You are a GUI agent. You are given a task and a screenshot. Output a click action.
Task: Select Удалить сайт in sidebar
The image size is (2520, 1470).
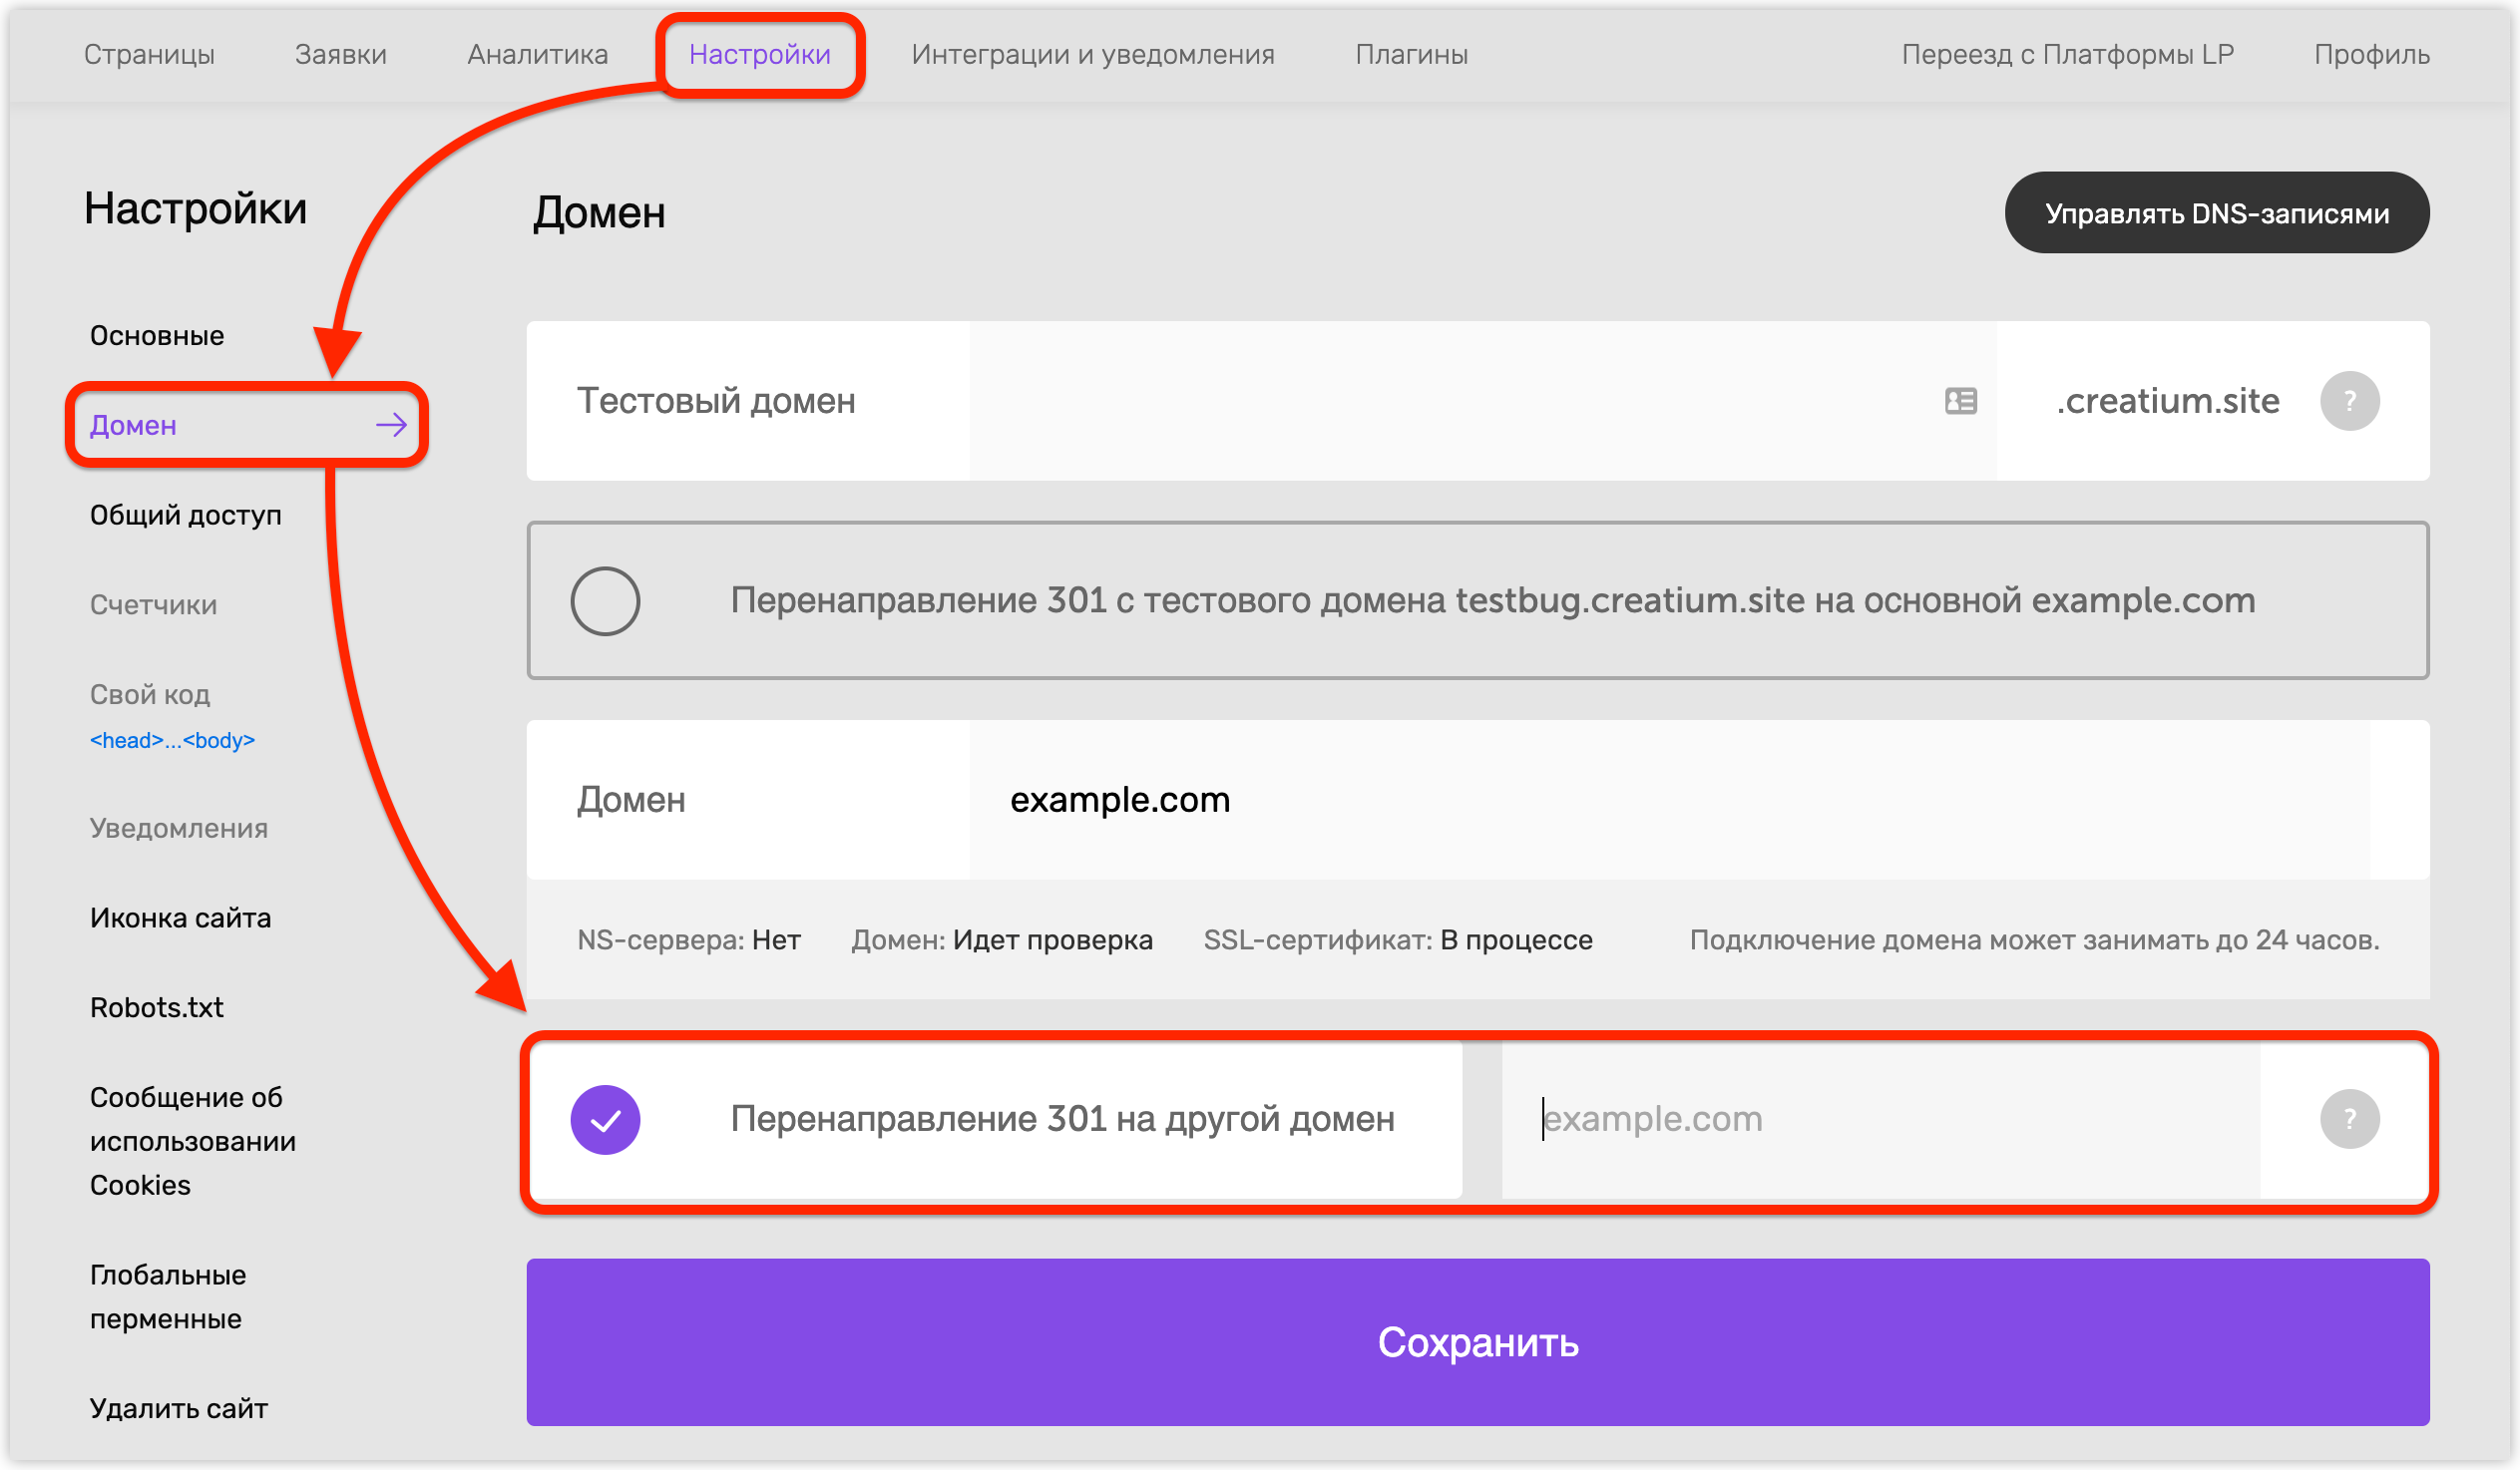tap(179, 1408)
